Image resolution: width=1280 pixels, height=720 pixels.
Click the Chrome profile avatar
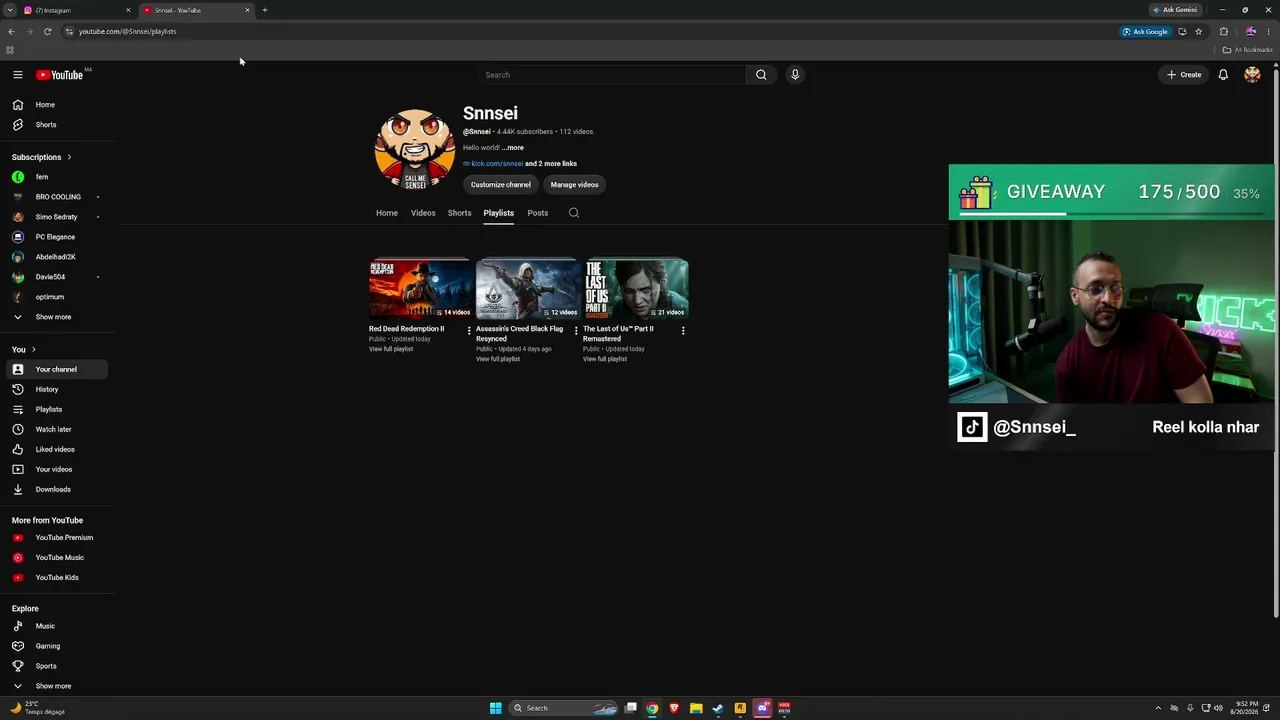click(1250, 31)
